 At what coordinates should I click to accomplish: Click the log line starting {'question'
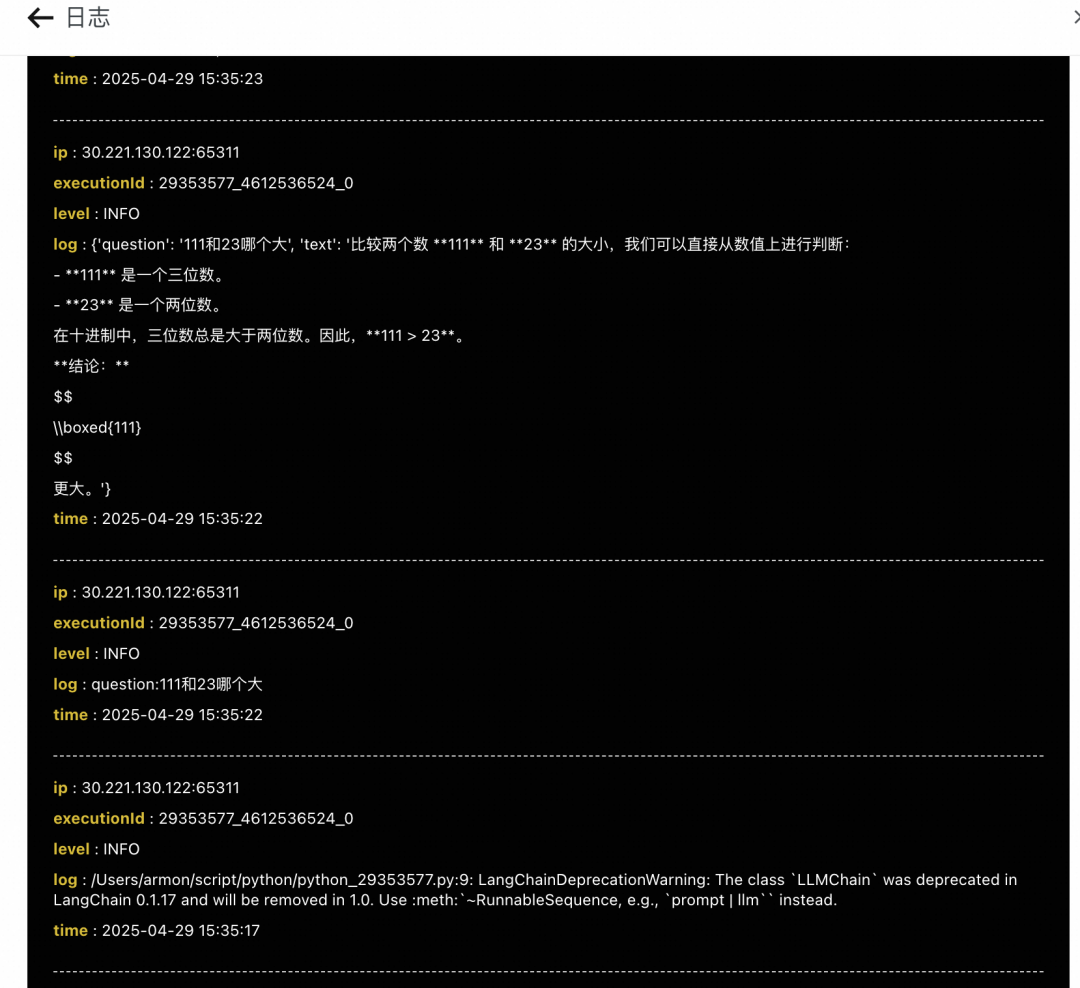470,244
